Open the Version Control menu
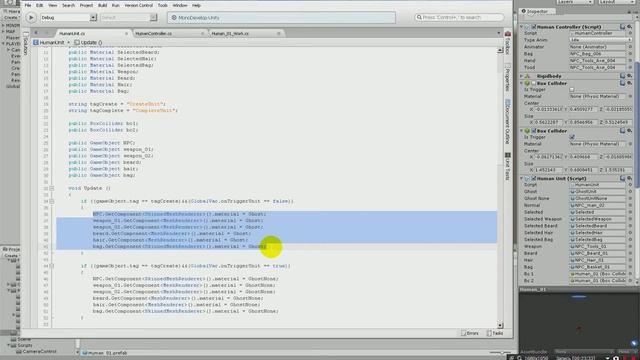The width and height of the screenshot is (640, 360). click(138, 5)
